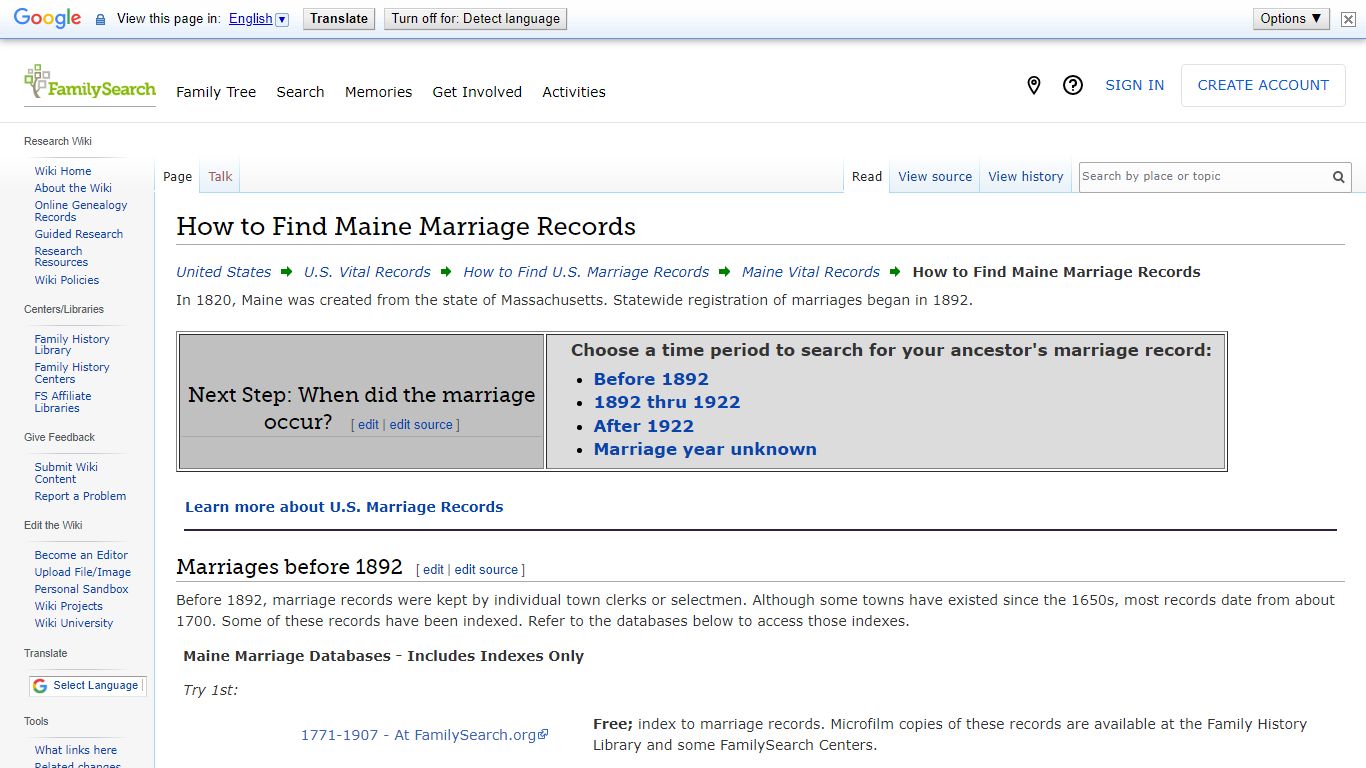Choose the Before 1892 time period
This screenshot has width=1366, height=768.
[x=651, y=380]
